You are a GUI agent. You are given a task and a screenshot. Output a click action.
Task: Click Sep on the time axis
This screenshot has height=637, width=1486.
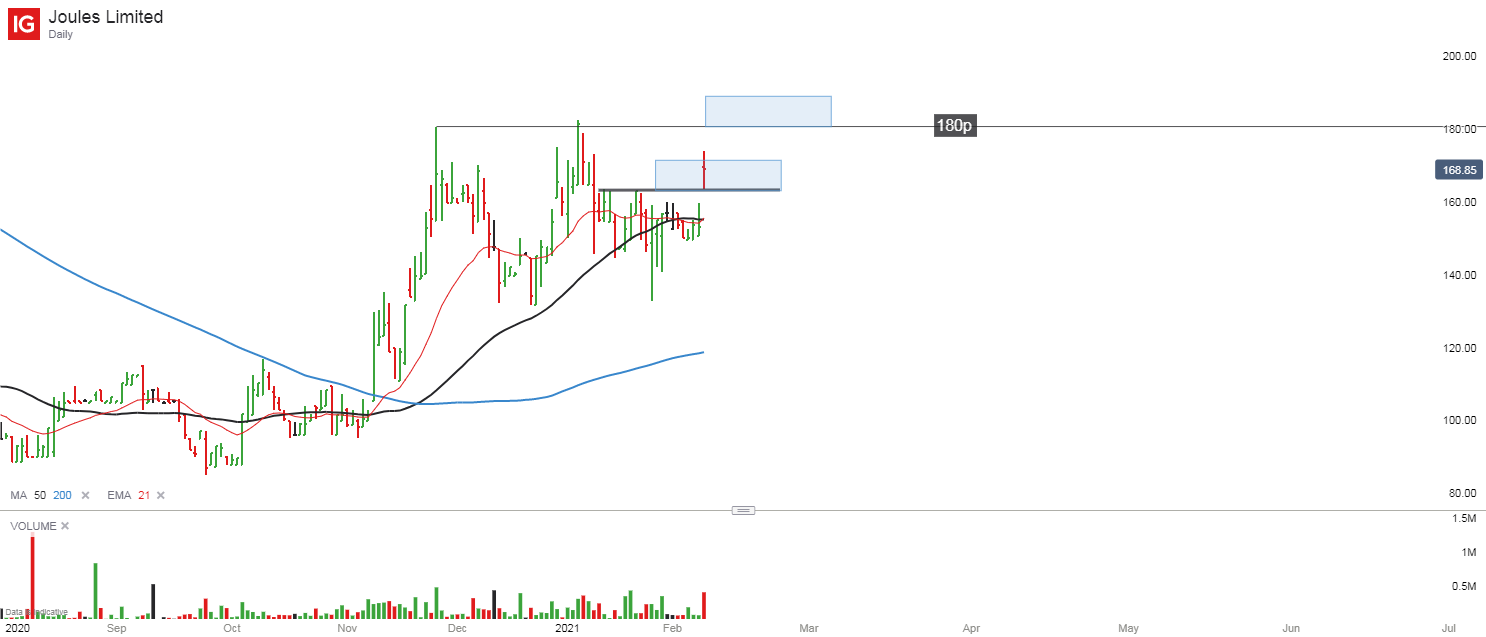[x=117, y=629]
